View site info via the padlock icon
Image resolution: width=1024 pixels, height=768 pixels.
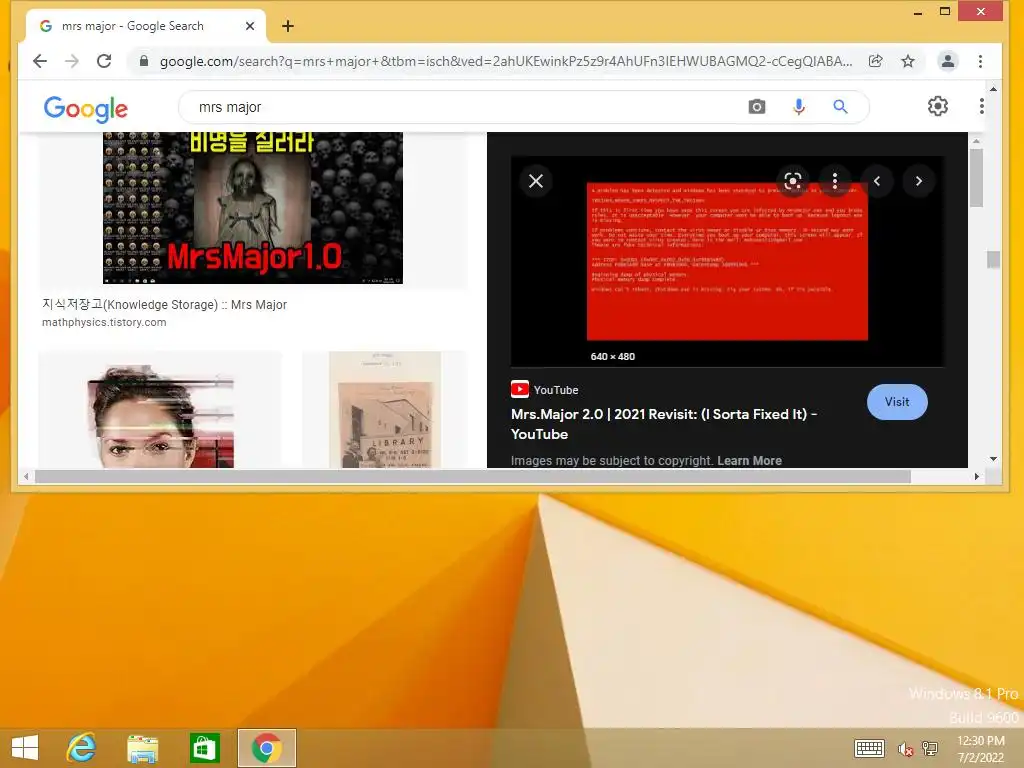tap(144, 61)
